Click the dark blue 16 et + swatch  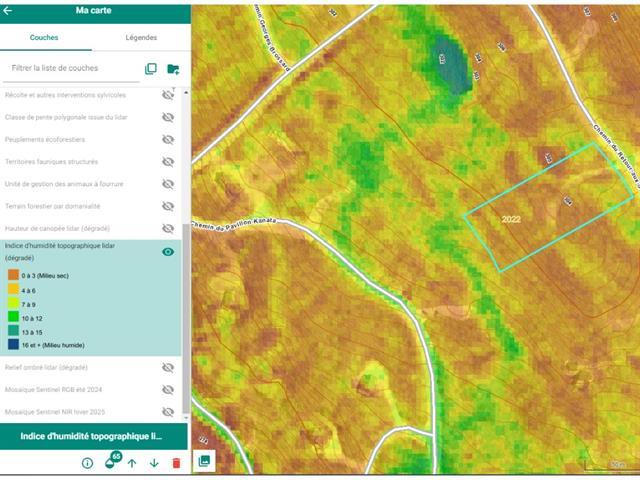(x=13, y=344)
